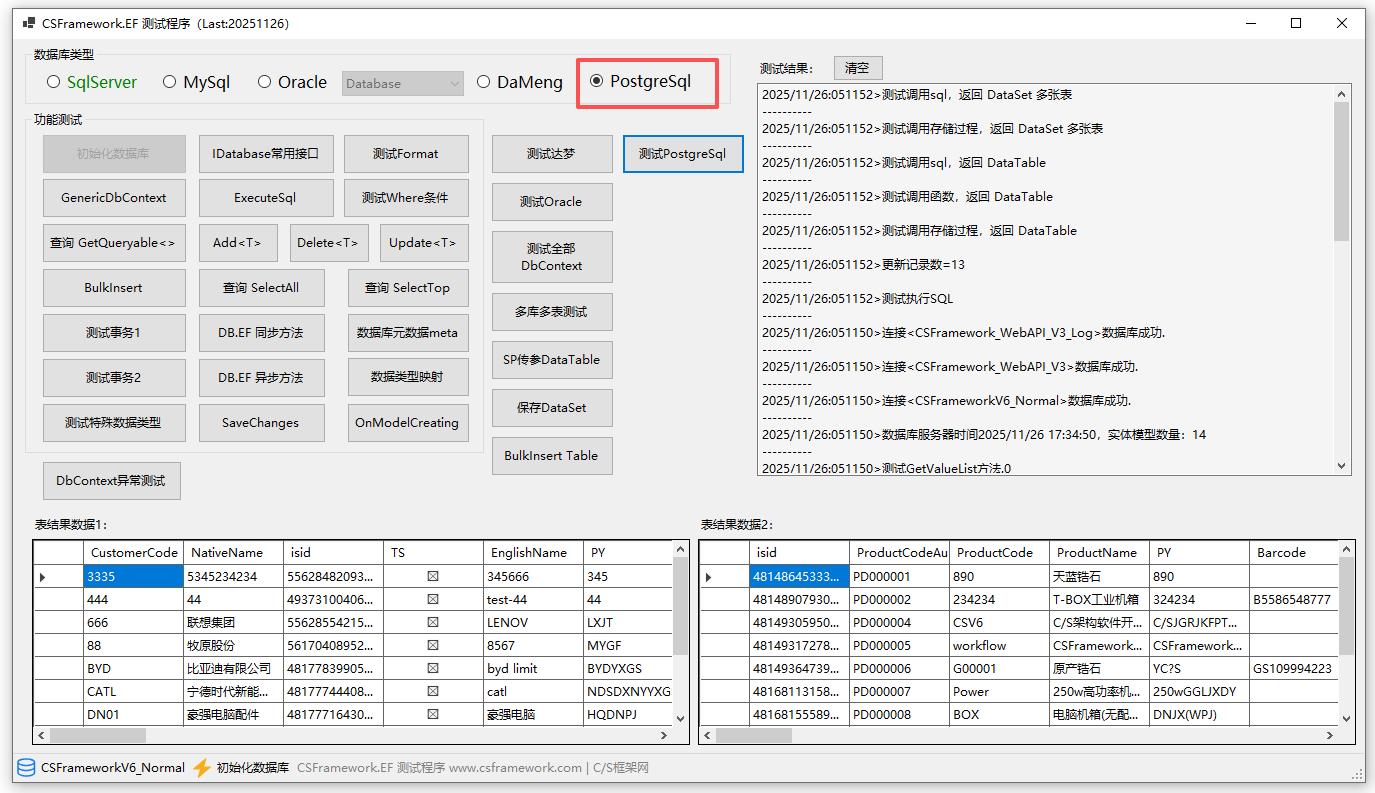The image size is (1375, 793).
Task: Uncheck the TS checkbox on the BYD row
Action: point(432,668)
